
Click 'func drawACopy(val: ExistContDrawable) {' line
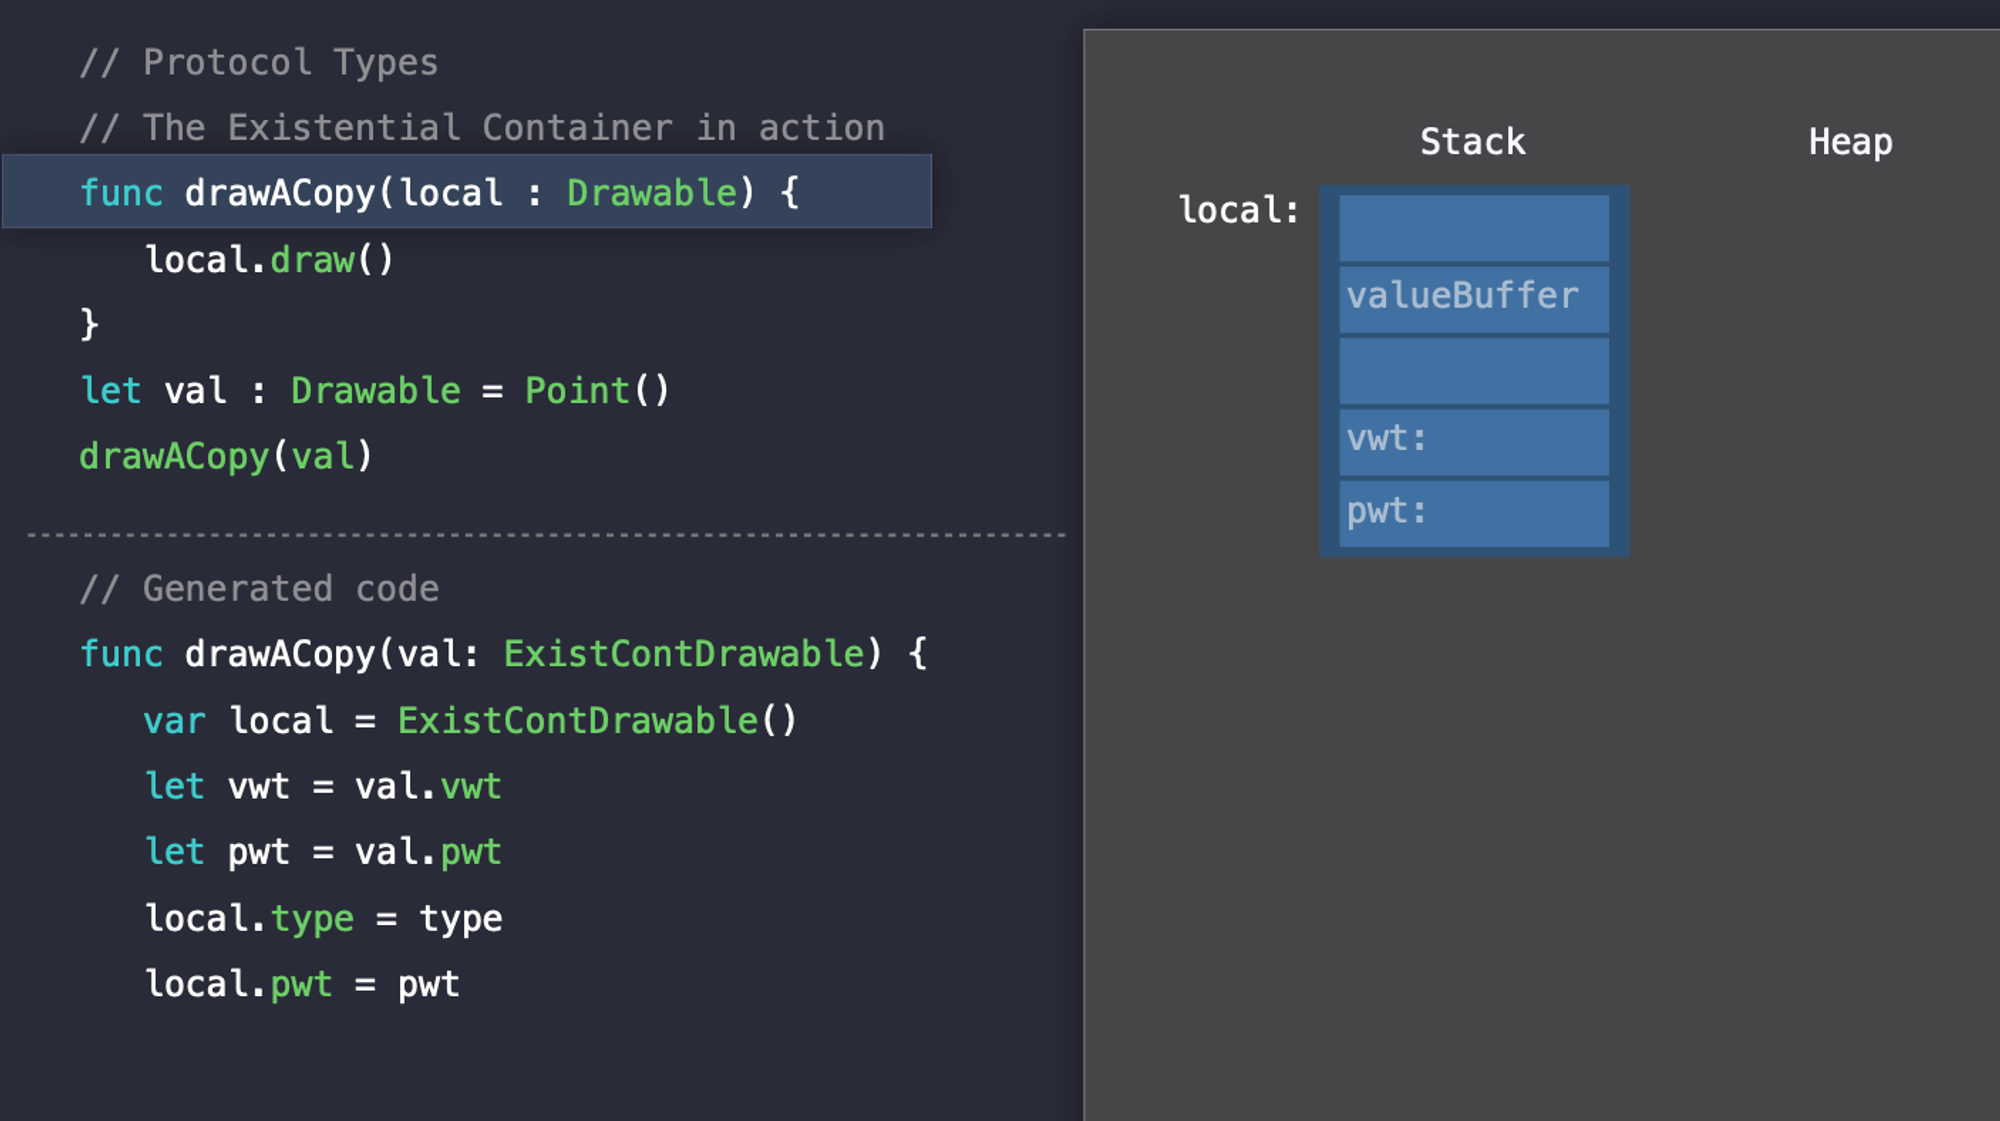tap(504, 654)
